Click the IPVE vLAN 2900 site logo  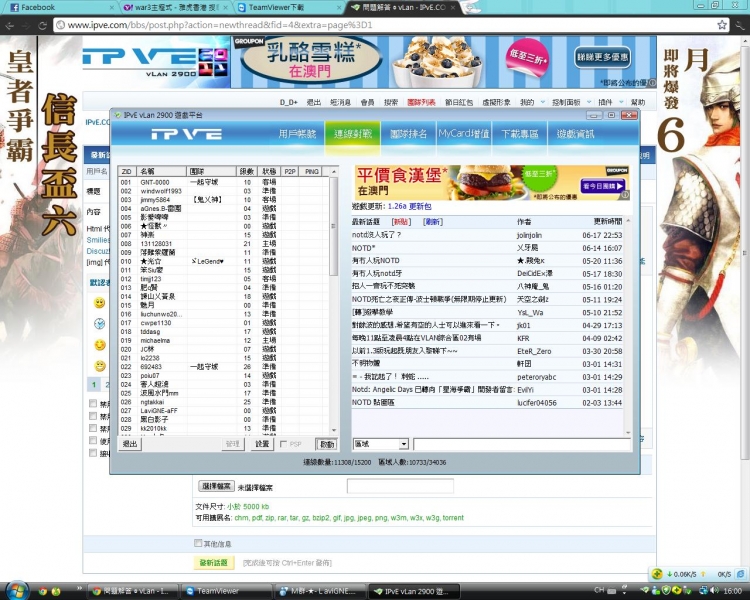coord(154,61)
